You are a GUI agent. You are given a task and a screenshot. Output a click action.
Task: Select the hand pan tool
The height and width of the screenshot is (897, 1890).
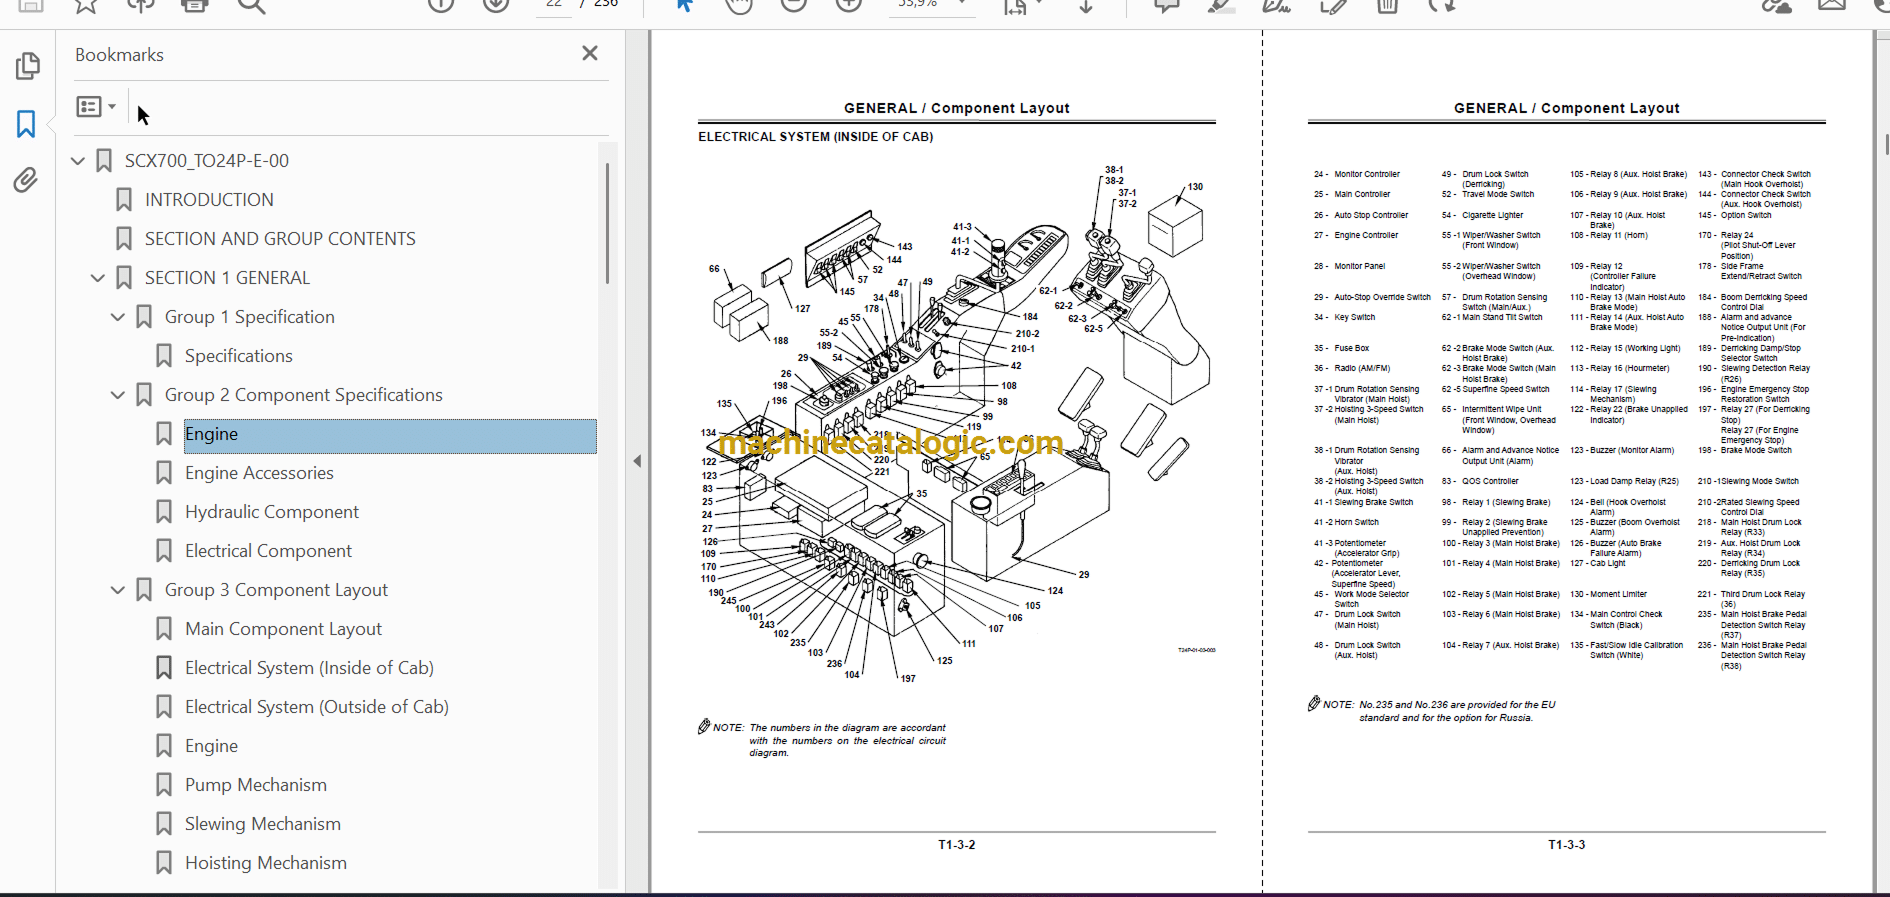pyautogui.click(x=739, y=6)
